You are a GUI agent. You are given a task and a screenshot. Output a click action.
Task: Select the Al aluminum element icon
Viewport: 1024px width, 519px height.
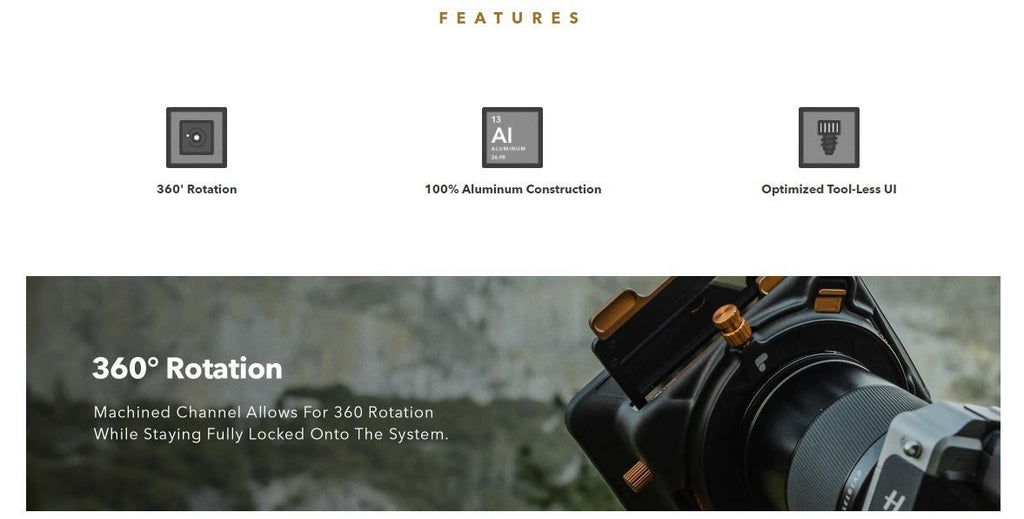[513, 138]
